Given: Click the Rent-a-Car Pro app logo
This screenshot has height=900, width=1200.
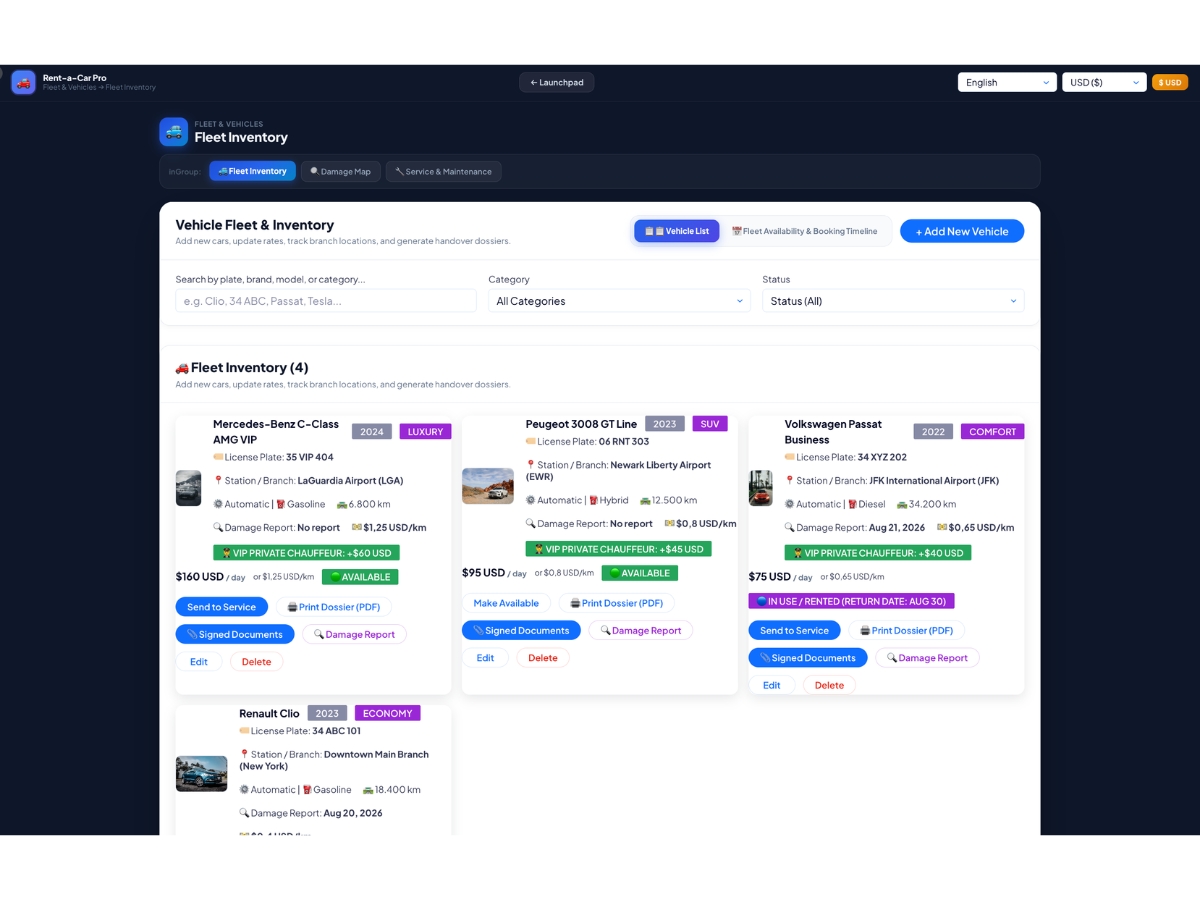Looking at the screenshot, I should [x=23, y=82].
